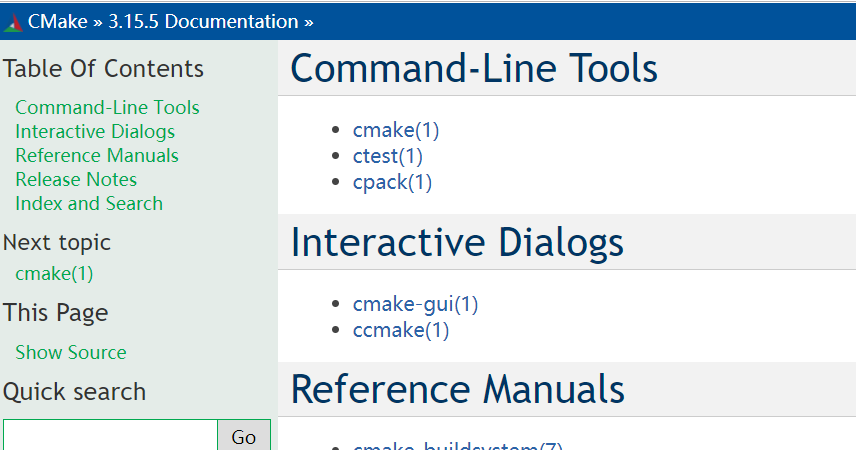This screenshot has width=856, height=450.
Task: Open the cmake(1) link under Next topic
Action: (x=54, y=274)
